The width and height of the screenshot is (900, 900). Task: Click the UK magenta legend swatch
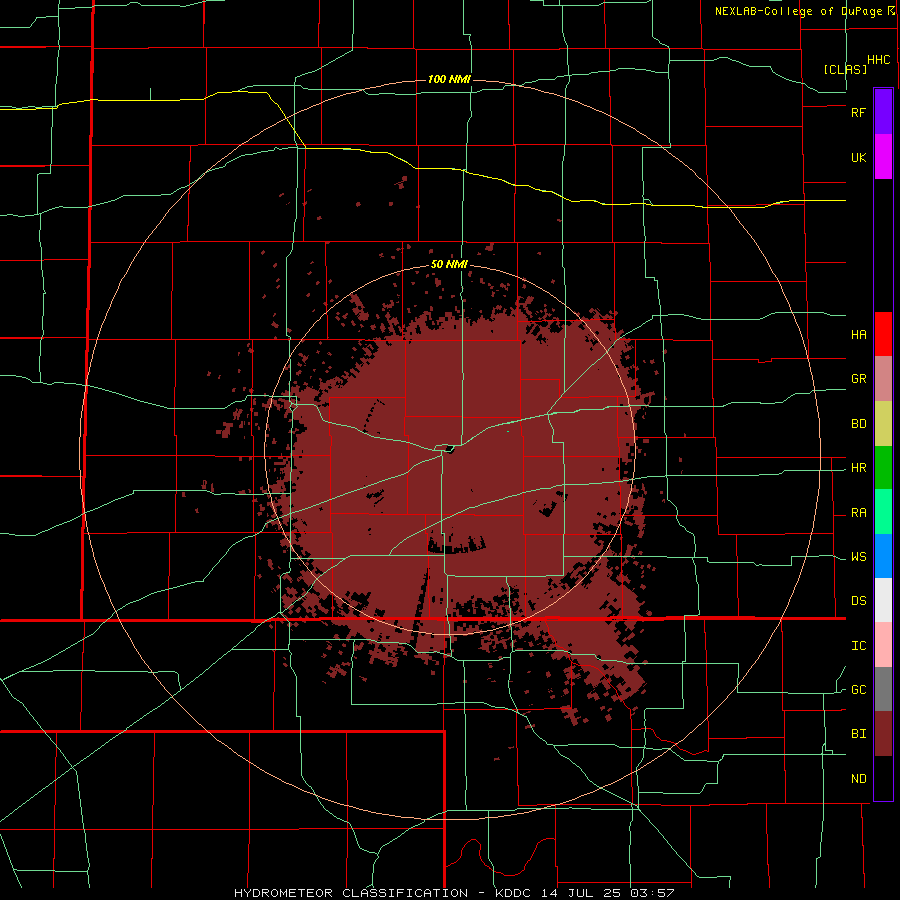(883, 157)
